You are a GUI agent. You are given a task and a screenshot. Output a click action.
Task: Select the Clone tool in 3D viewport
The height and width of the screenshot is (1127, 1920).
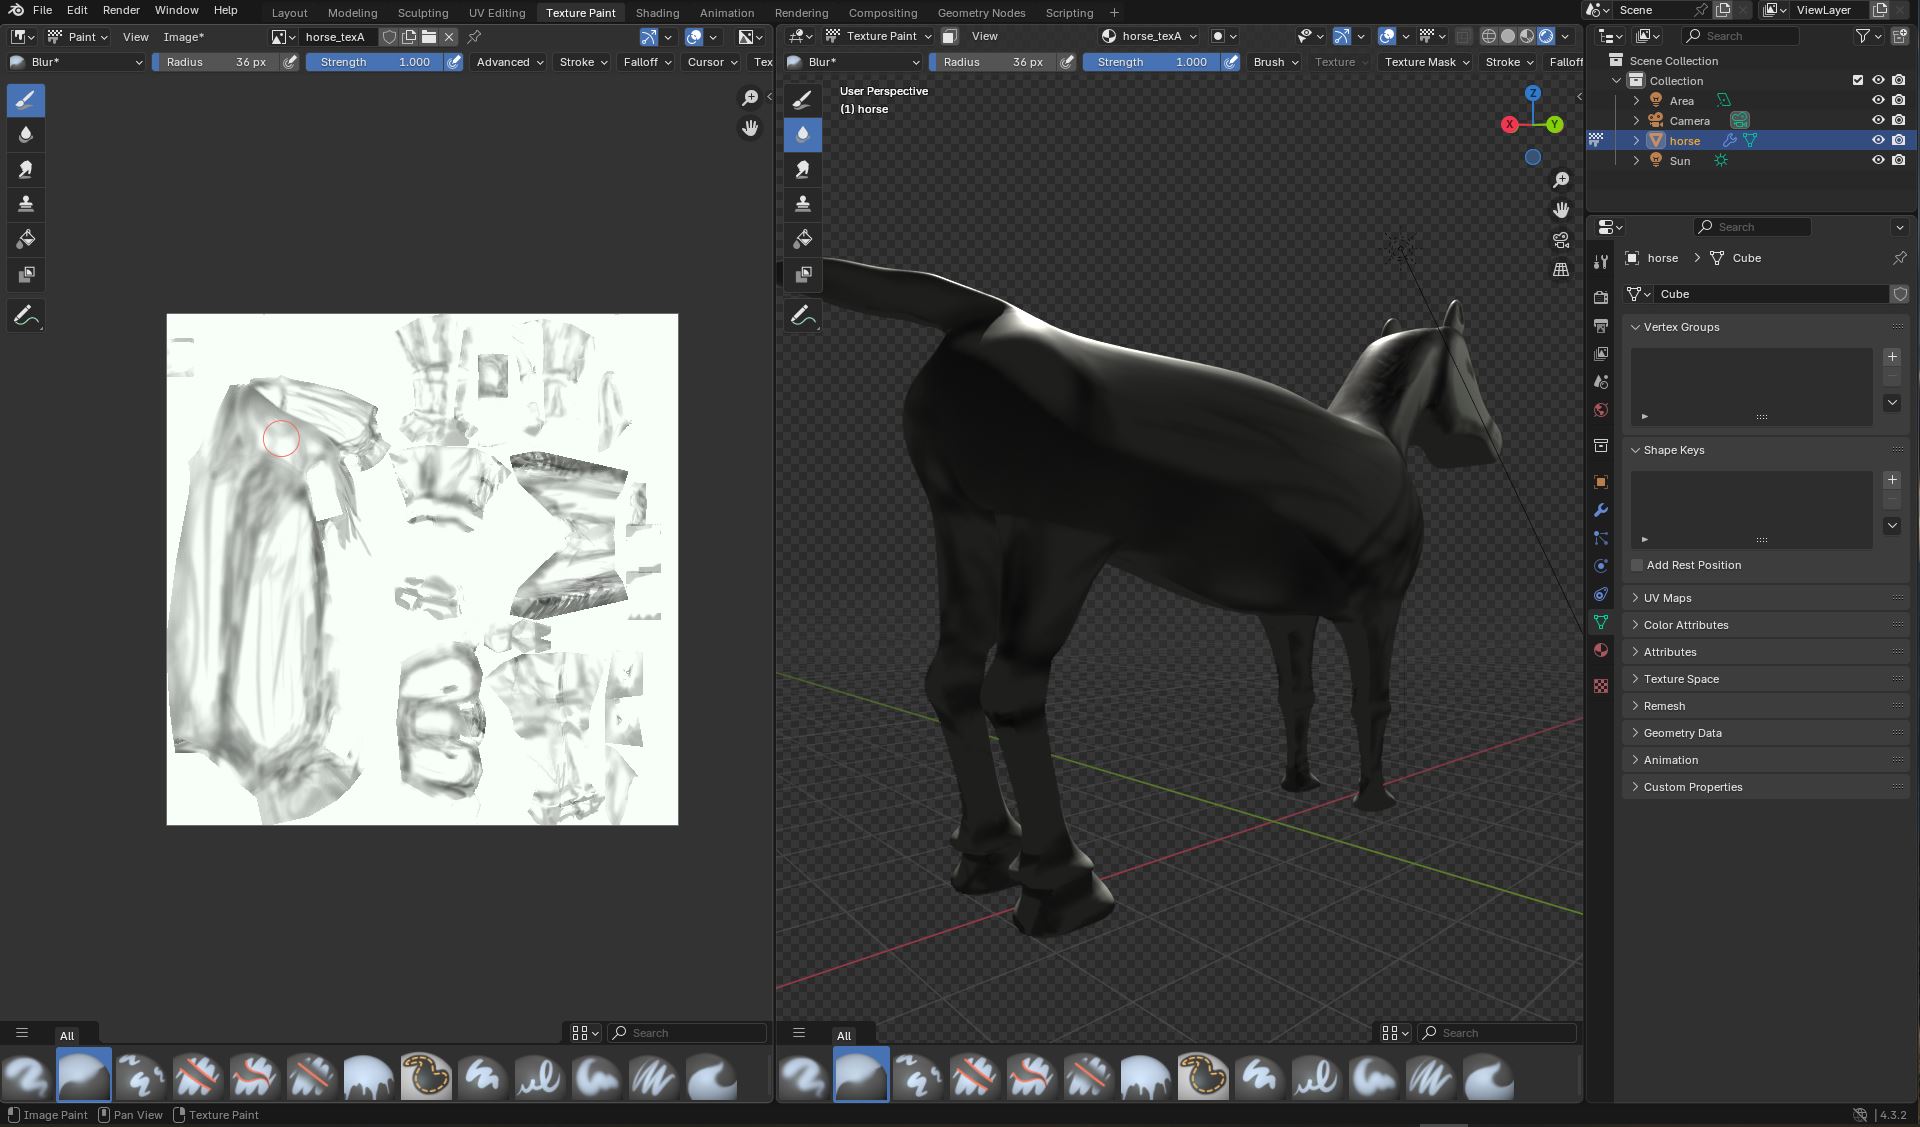[x=802, y=204]
